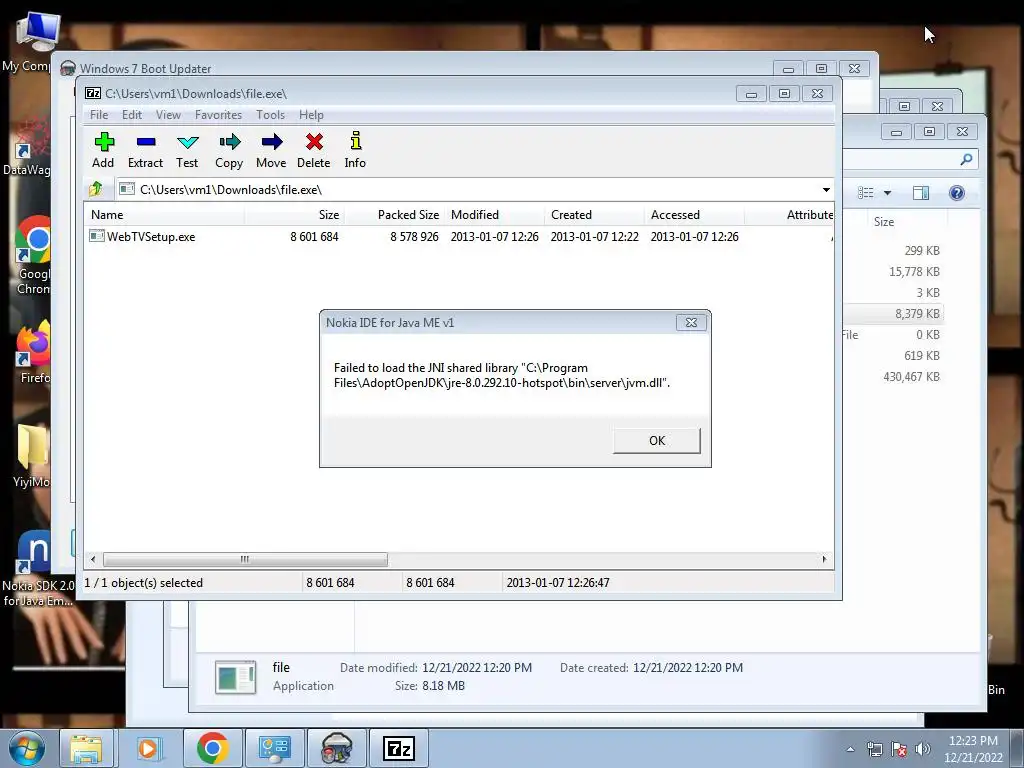This screenshot has height=768, width=1024.
Task: Click the volume speaker tray icon
Action: click(923, 749)
